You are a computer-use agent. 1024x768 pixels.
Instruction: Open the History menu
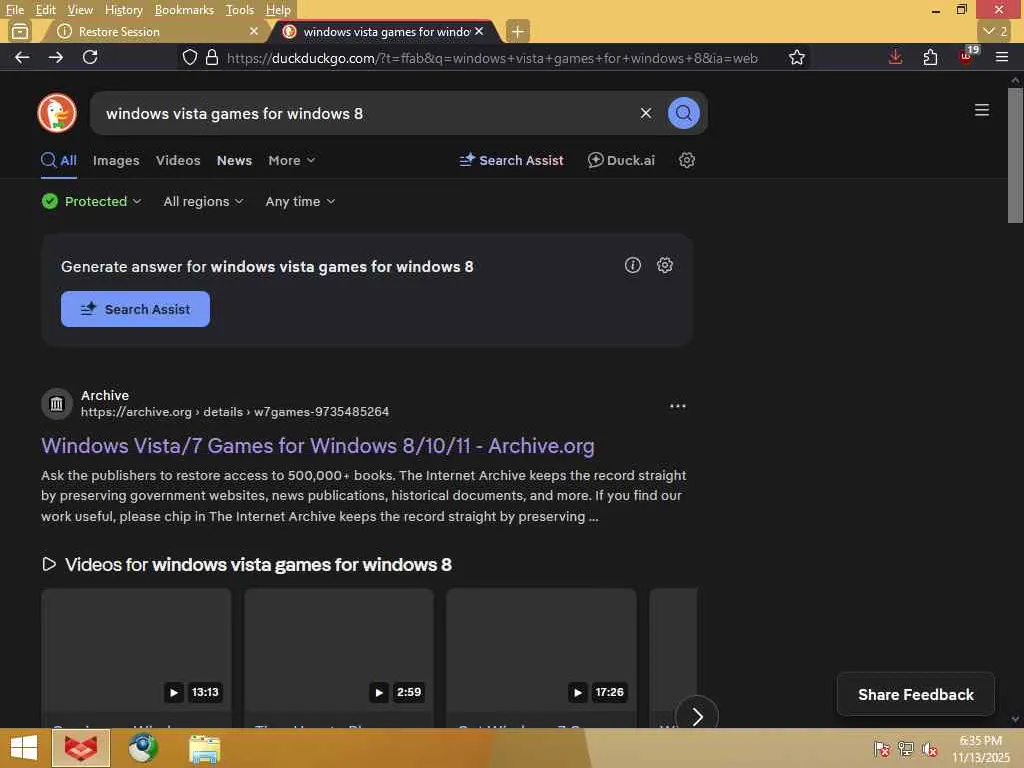[123, 10]
